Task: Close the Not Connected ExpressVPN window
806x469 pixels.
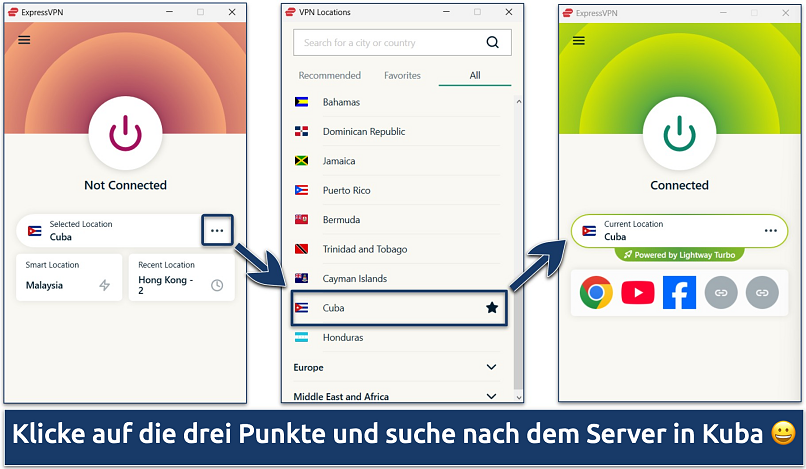Action: coord(232,12)
